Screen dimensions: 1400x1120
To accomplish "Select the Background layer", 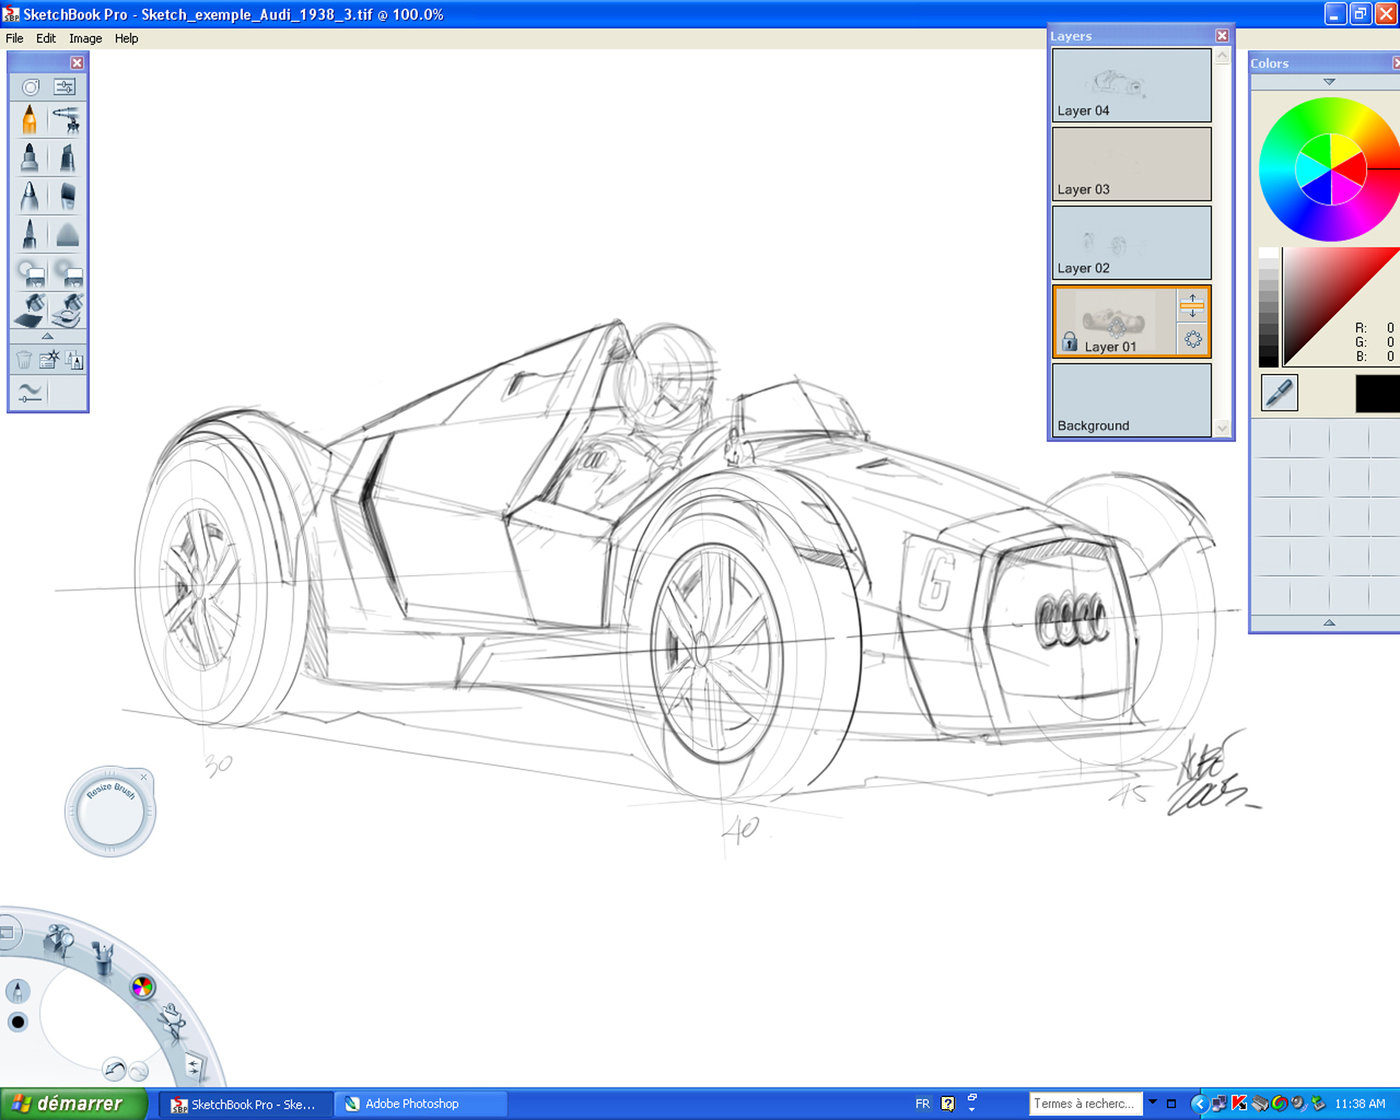I will 1131,400.
